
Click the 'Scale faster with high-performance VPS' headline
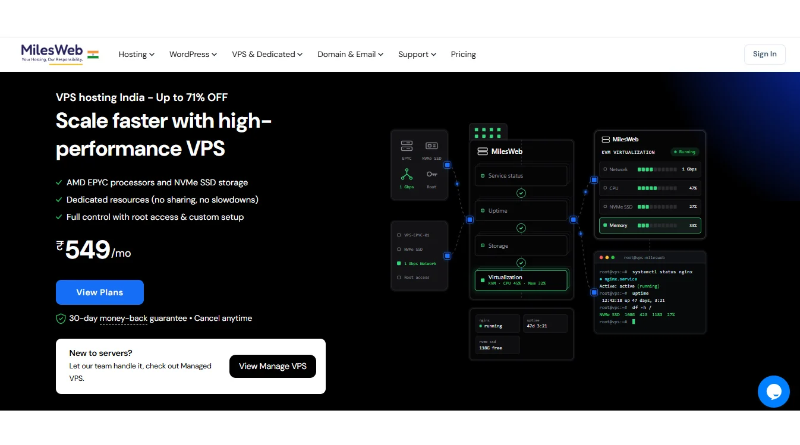tap(164, 135)
